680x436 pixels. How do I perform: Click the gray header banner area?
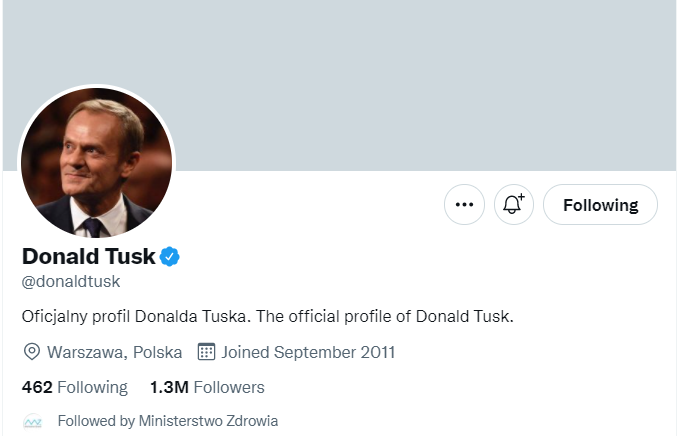click(x=400, y=80)
